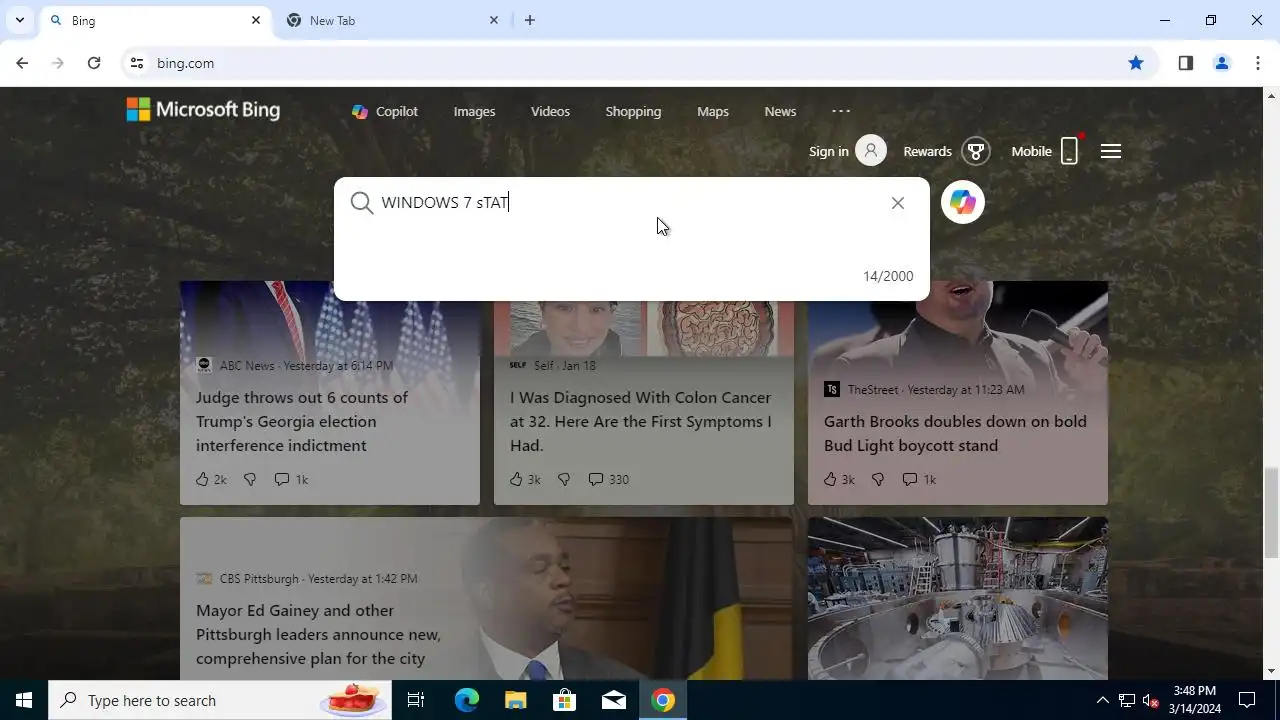Open comments on the Garth Brooks article
The width and height of the screenshot is (1280, 720).
pyautogui.click(x=919, y=479)
